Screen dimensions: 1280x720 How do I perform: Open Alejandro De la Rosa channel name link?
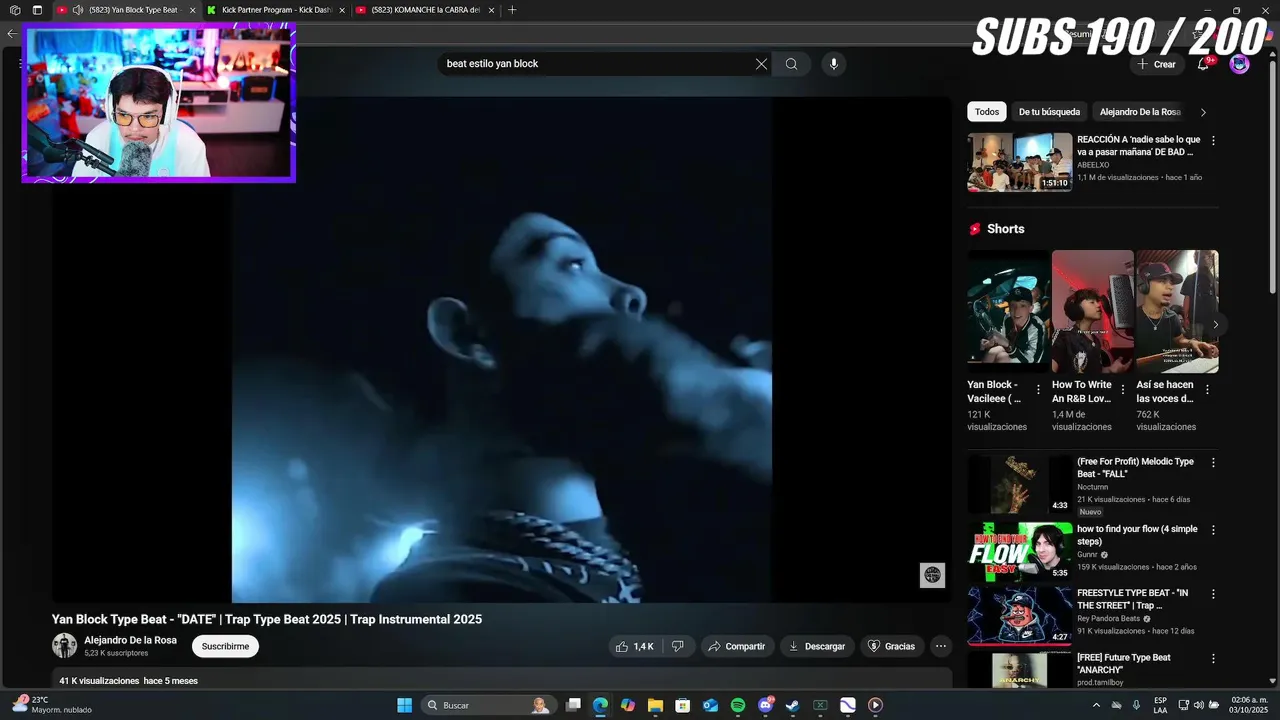pos(130,640)
